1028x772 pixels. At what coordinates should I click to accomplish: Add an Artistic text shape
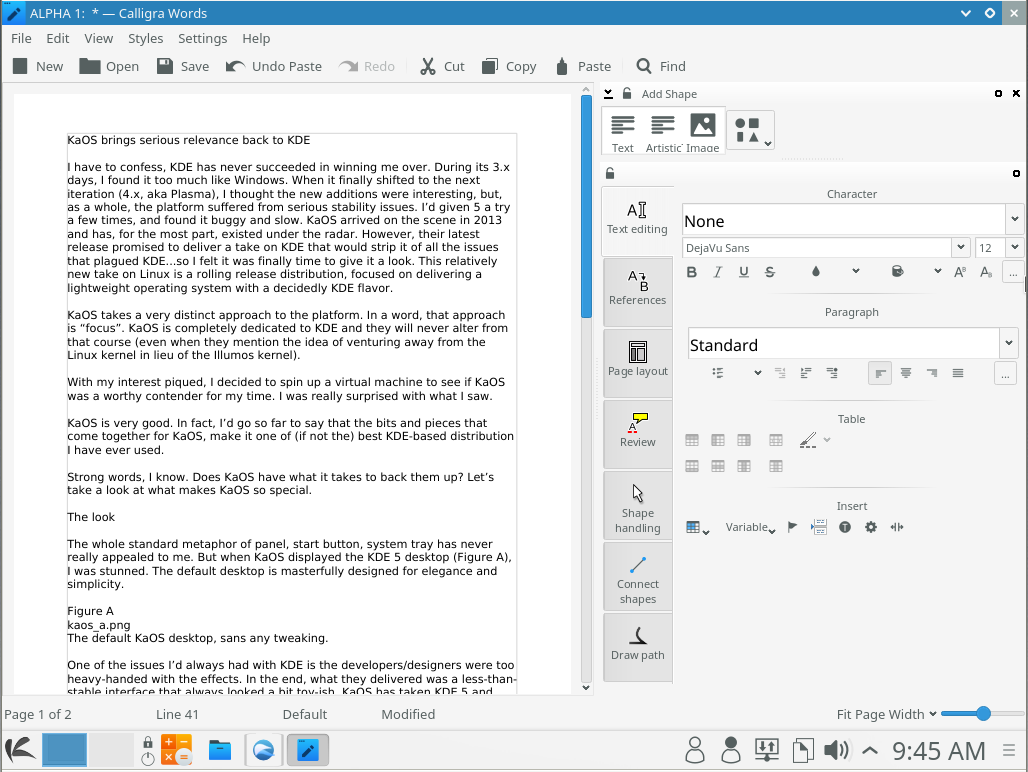(663, 133)
